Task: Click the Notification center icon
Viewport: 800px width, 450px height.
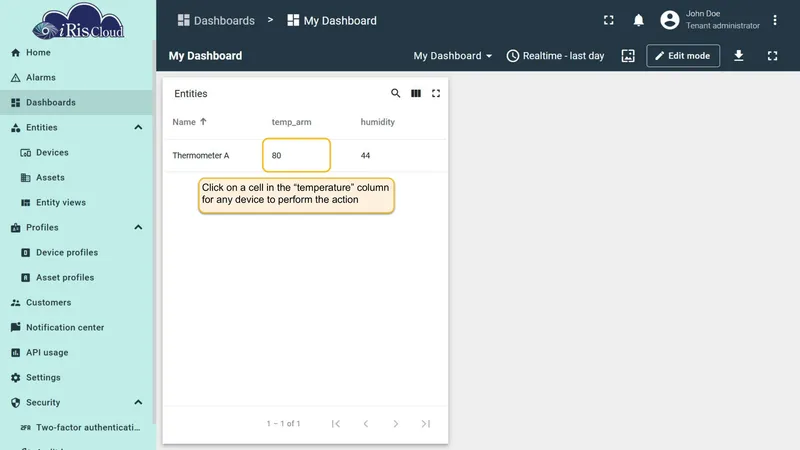Action: coord(15,327)
